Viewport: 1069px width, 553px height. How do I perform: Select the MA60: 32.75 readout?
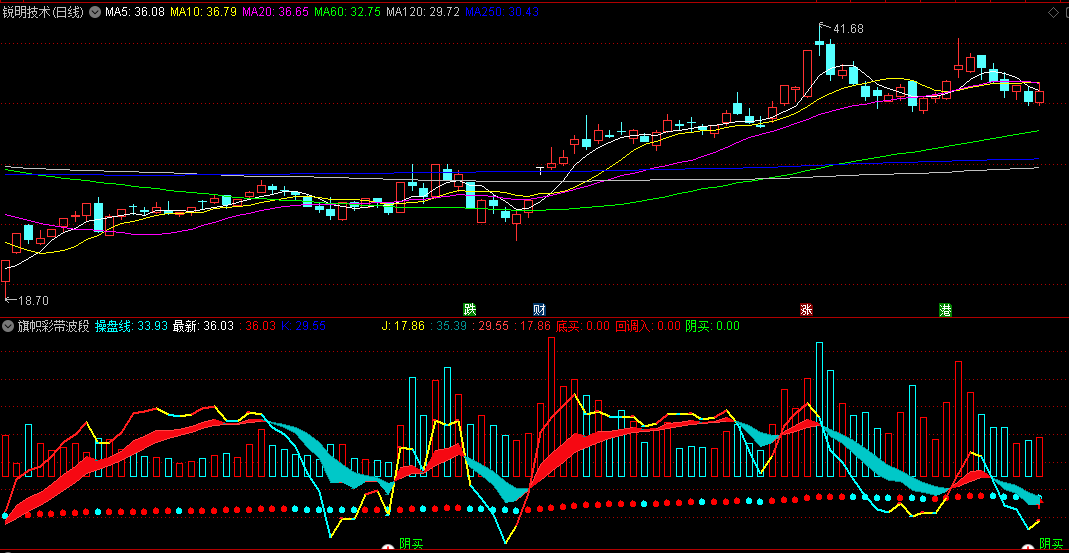pos(347,12)
